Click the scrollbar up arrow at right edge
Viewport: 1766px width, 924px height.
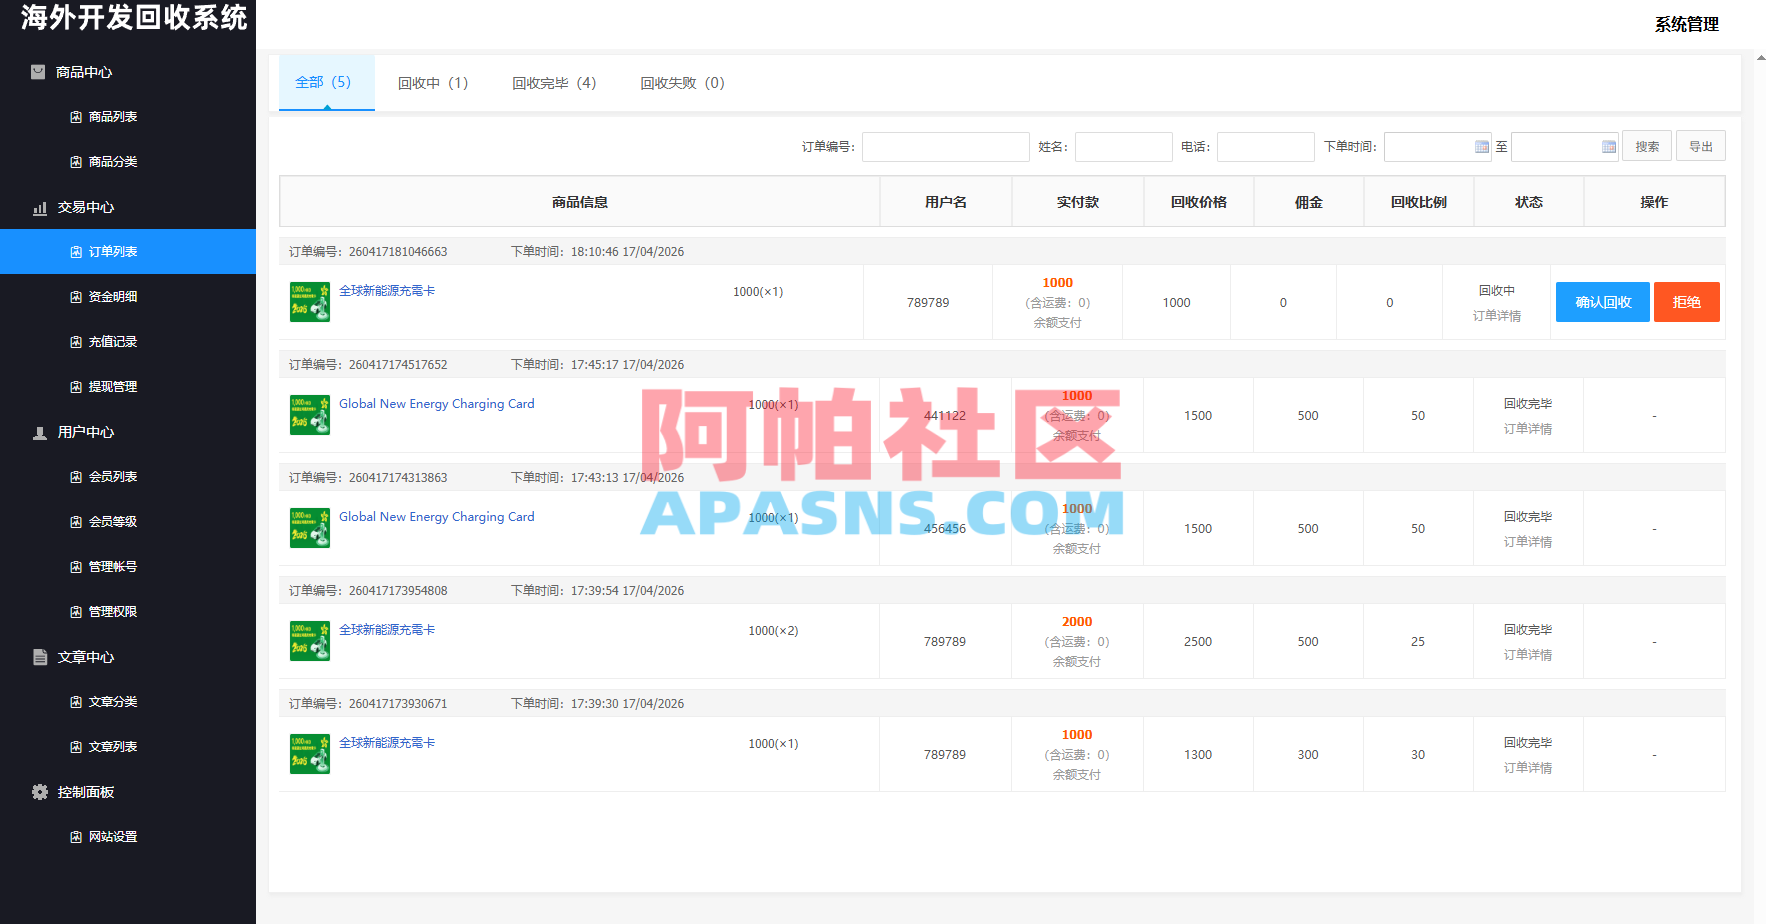(1760, 58)
